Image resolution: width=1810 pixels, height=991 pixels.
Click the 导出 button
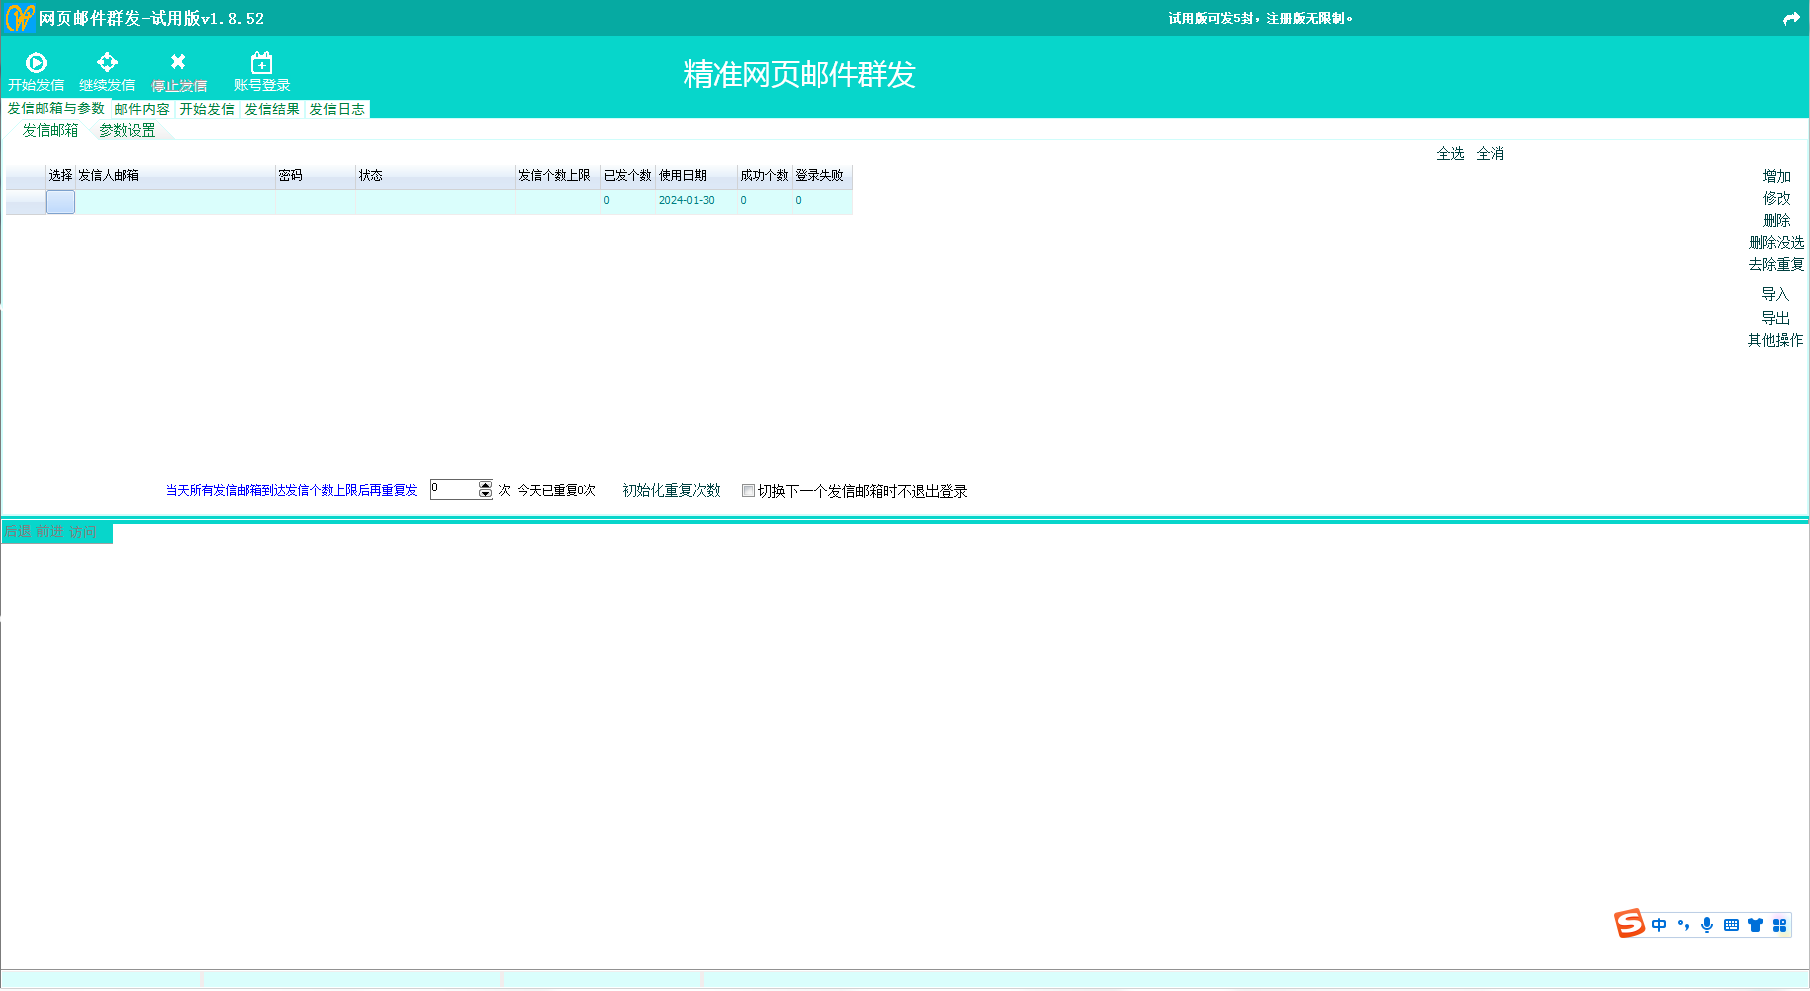[1775, 318]
